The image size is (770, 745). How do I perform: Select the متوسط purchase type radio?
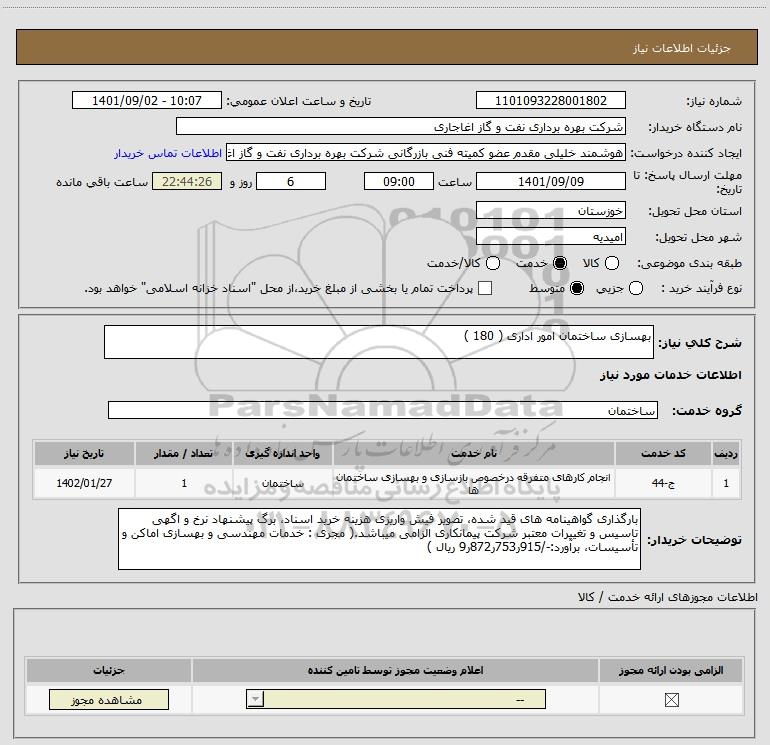tap(577, 288)
